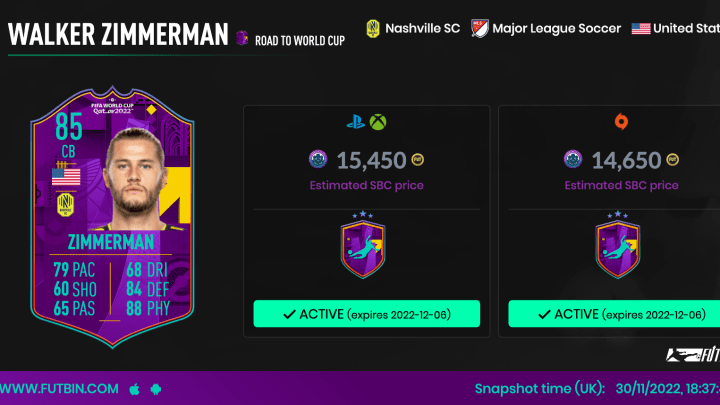Click the Android app icon in footer
This screenshot has height=405, width=720.
click(156, 389)
